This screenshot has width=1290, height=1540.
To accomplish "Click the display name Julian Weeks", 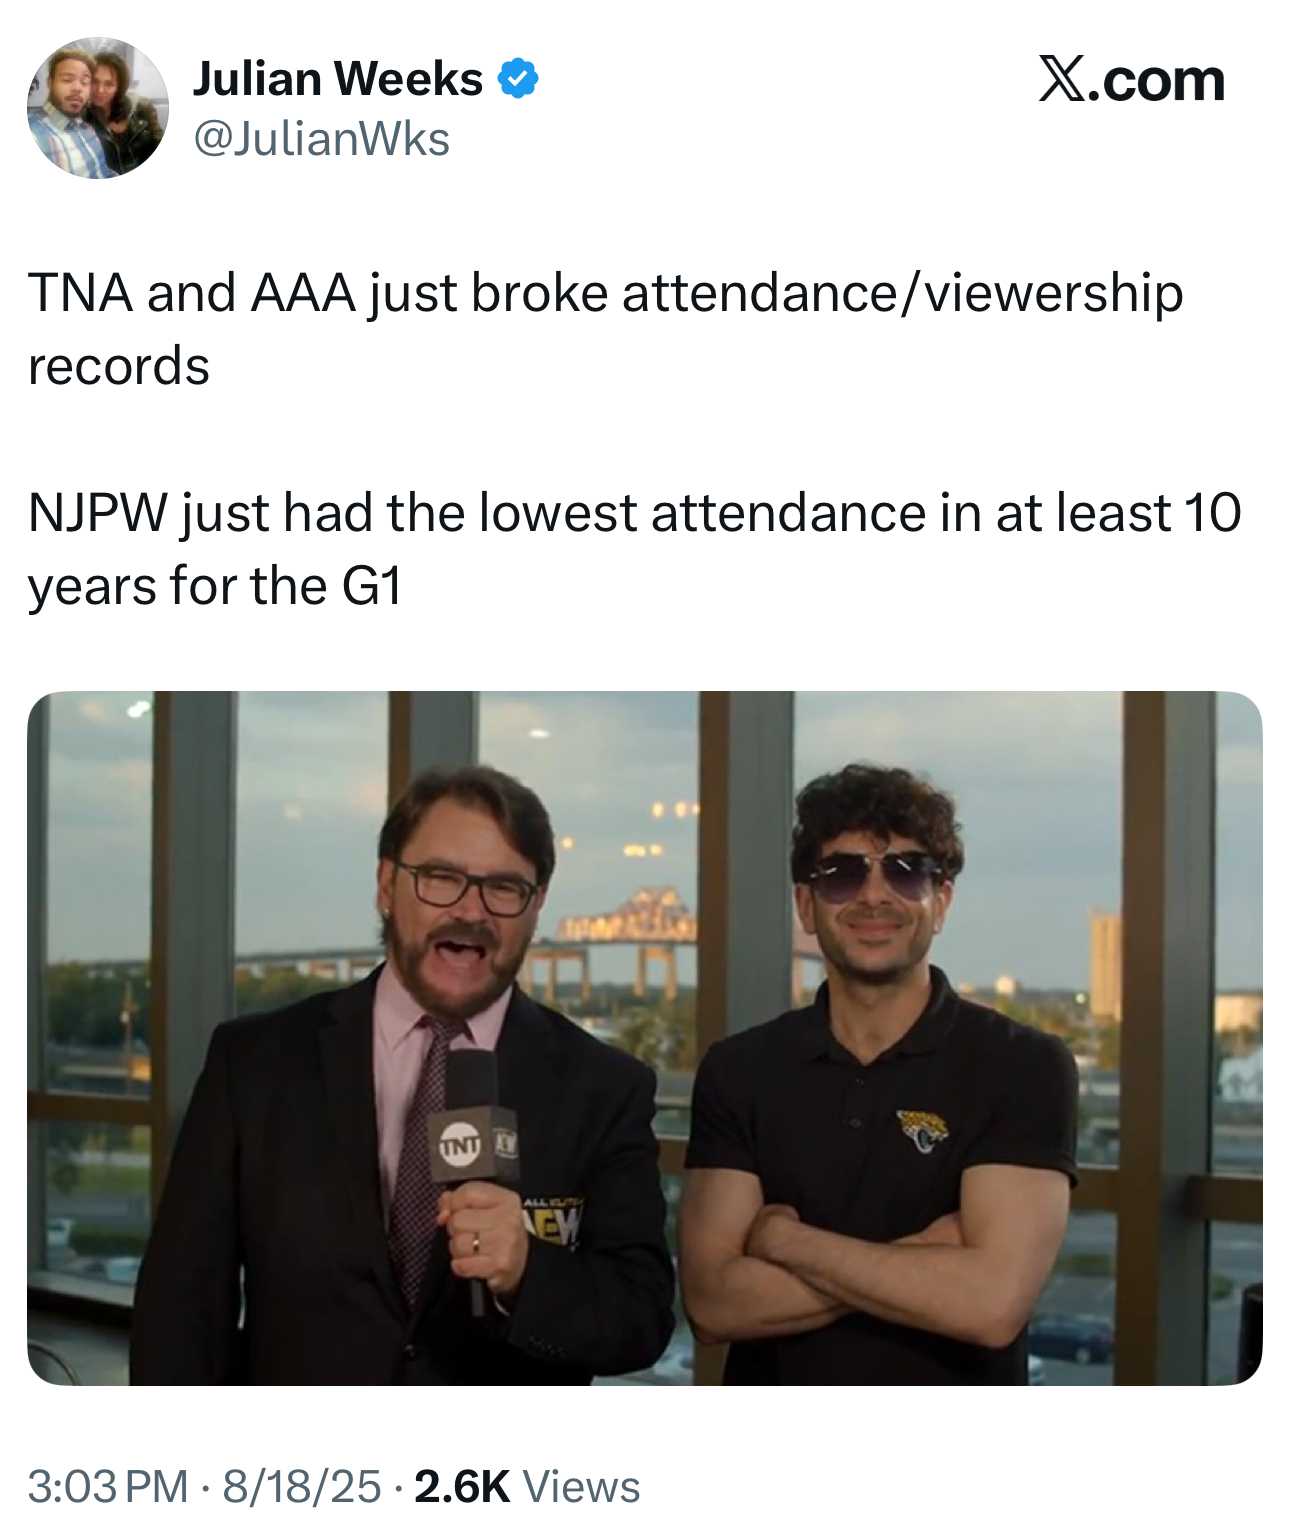I will coord(338,79).
